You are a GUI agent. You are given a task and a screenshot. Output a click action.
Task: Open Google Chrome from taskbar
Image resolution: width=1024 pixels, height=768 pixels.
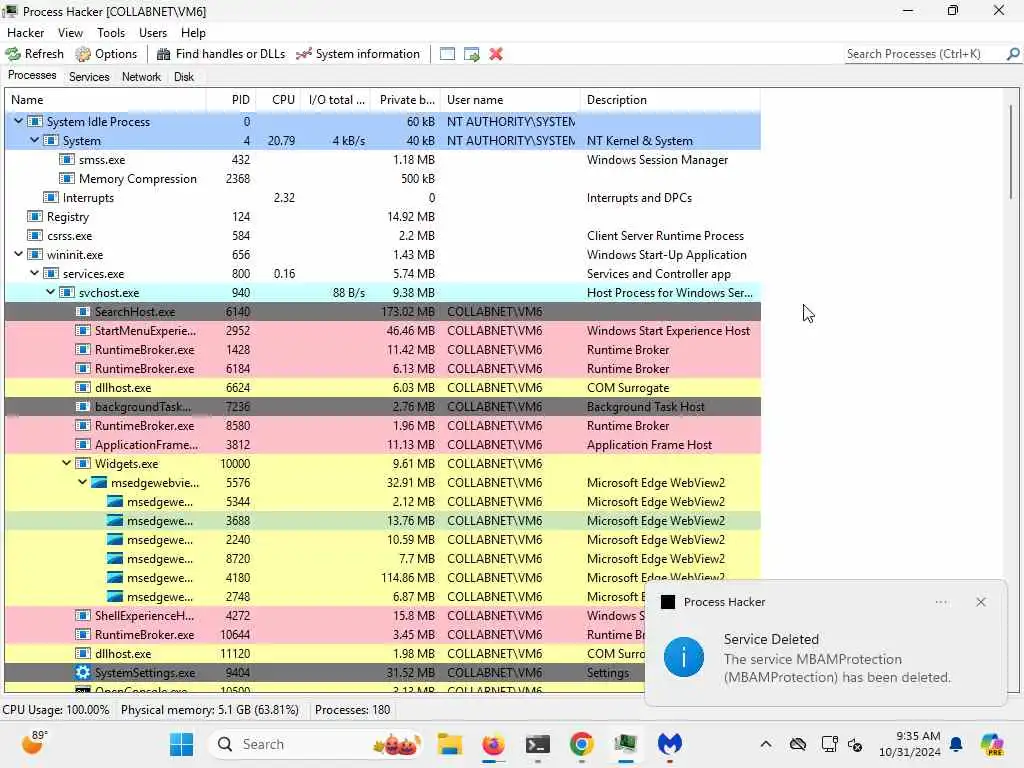(581, 744)
